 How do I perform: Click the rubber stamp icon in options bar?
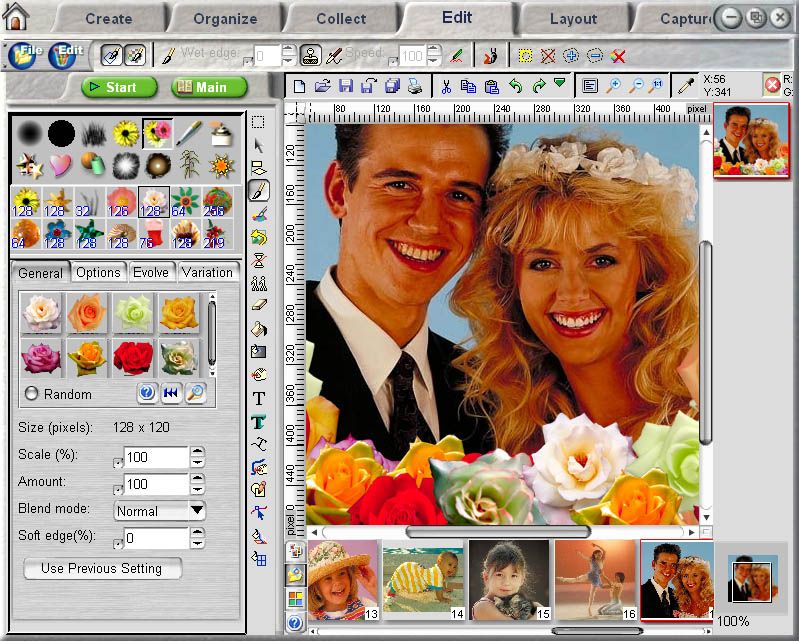pyautogui.click(x=310, y=55)
